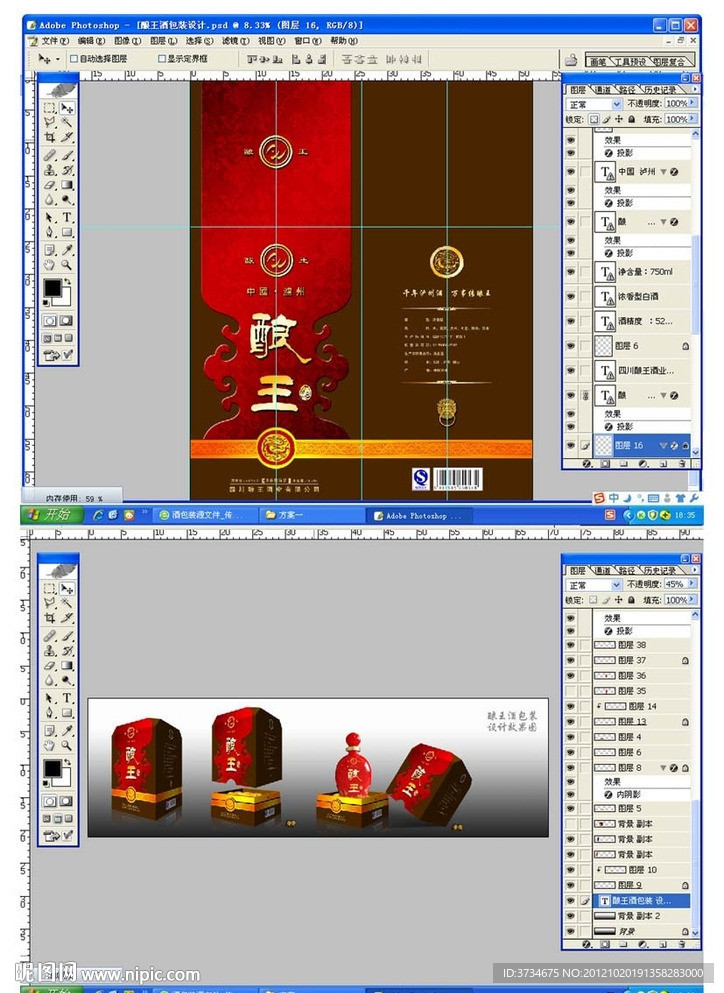724x993 pixels.
Task: Select the Pen tool beside the flat label artwork
Action: point(50,232)
